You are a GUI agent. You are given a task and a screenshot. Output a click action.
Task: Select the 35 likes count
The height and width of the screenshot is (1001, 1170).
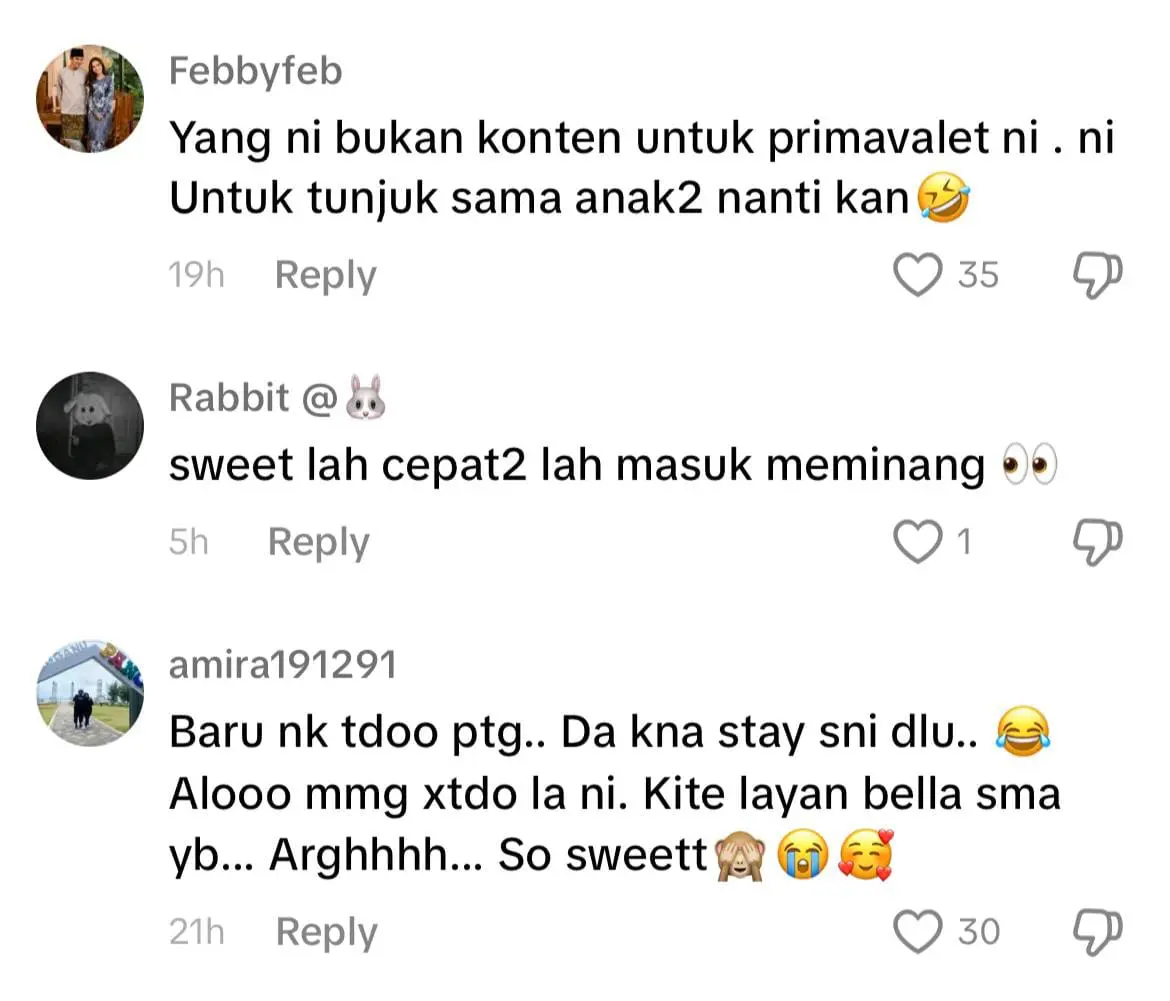pos(978,274)
